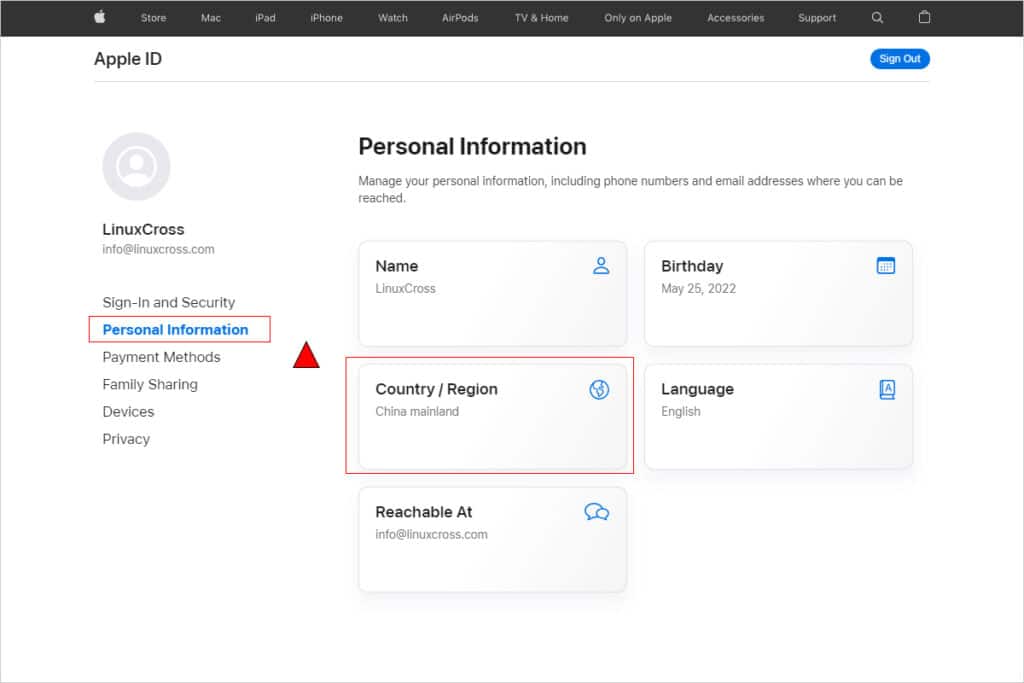Open the Birthday card
Viewport: 1024px width, 683px height.
tap(778, 294)
